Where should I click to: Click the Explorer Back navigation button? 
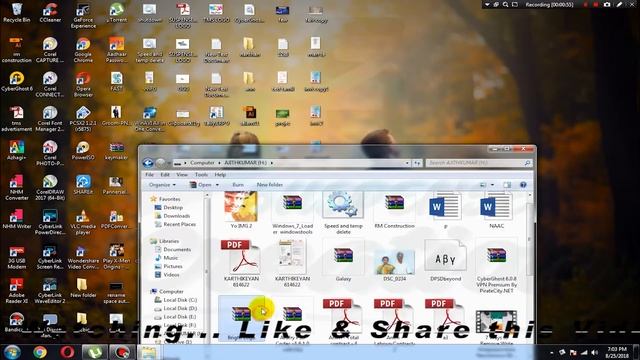(148, 163)
